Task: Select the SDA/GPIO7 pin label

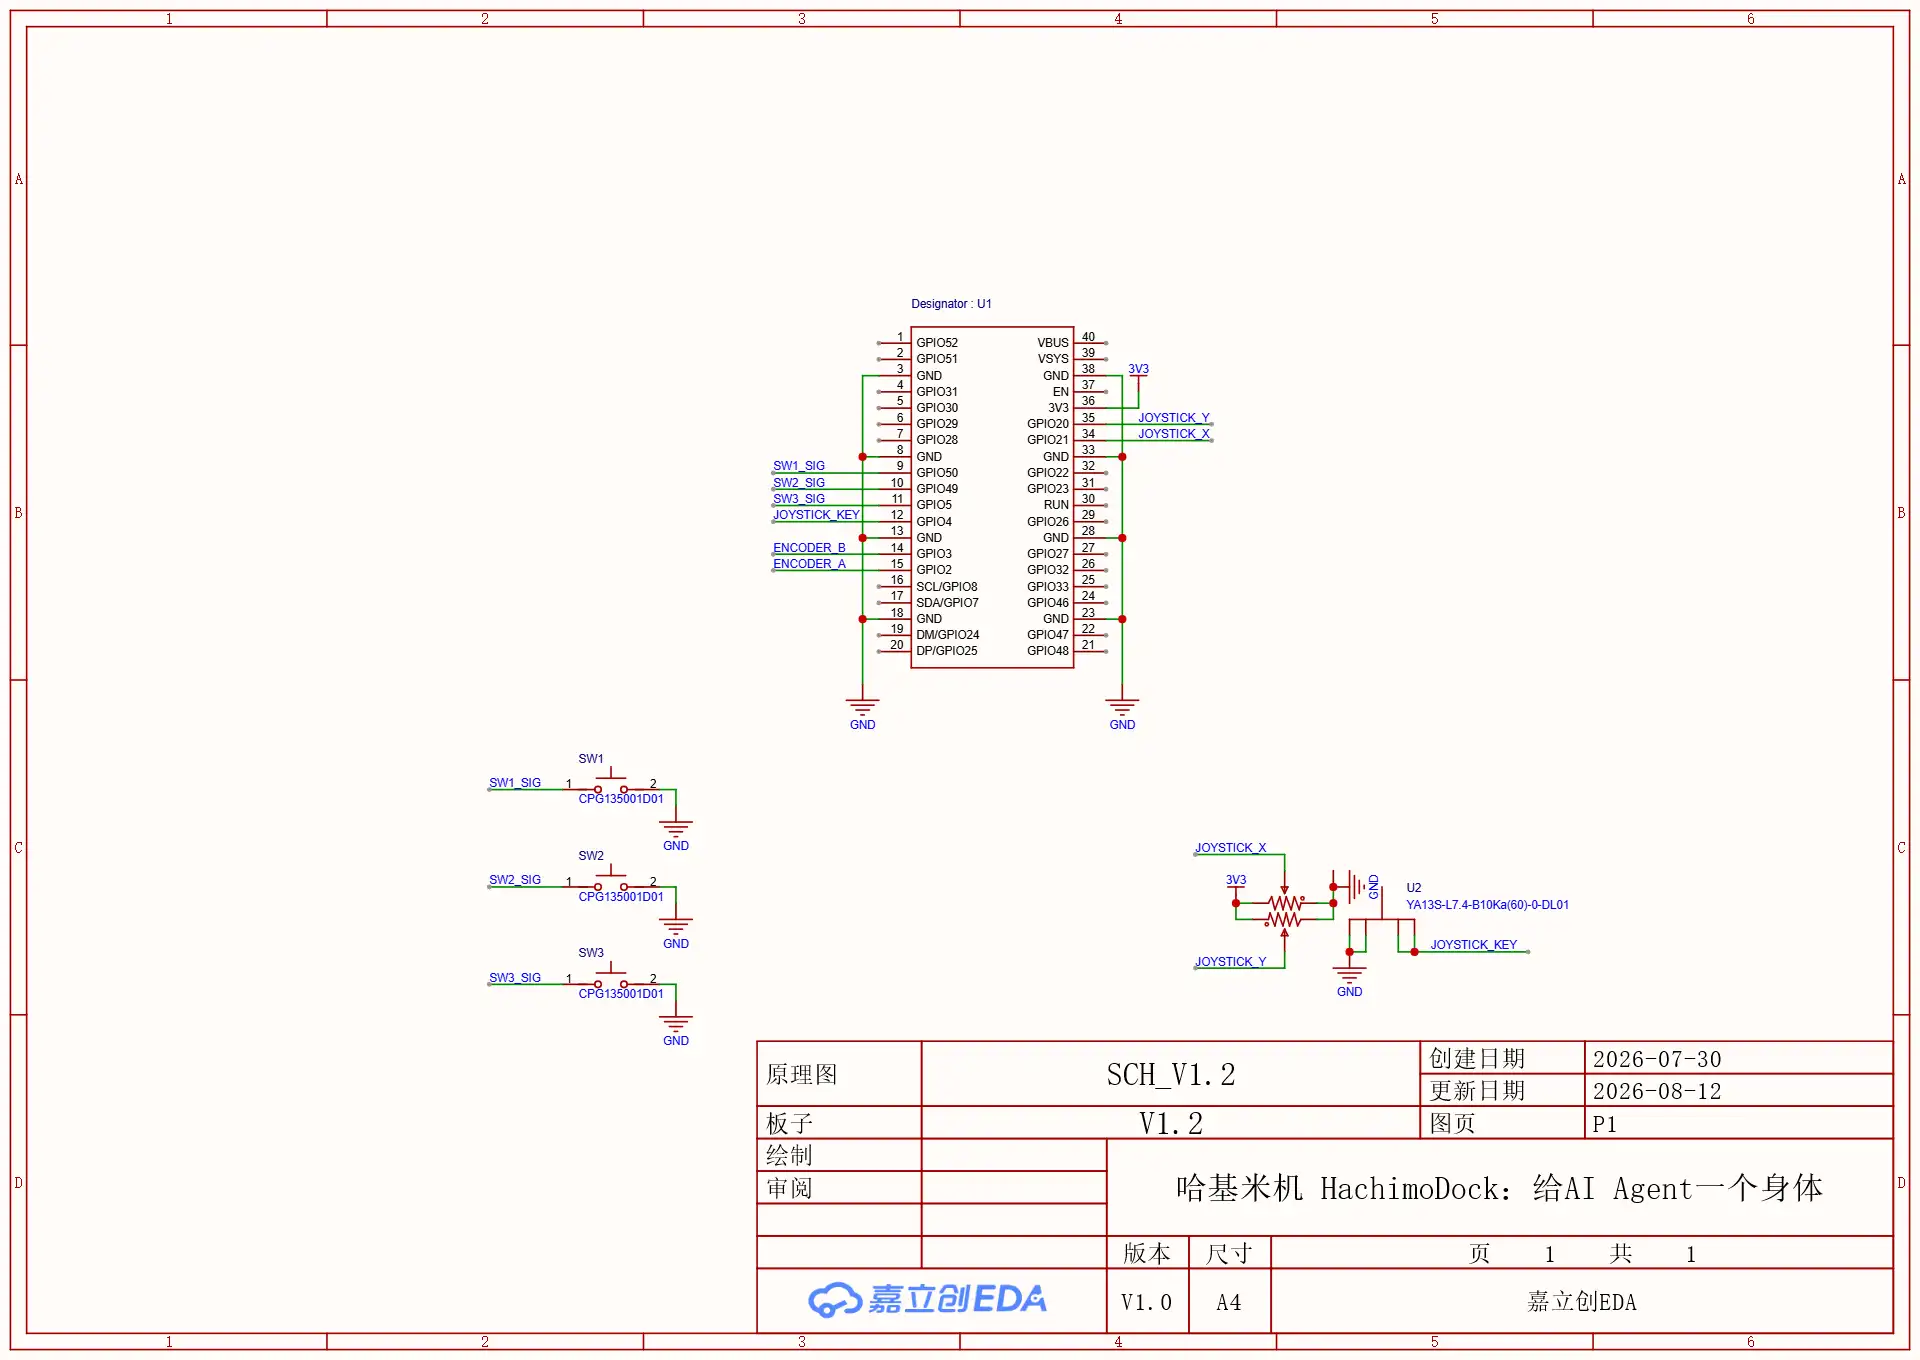Action: pos(947,603)
